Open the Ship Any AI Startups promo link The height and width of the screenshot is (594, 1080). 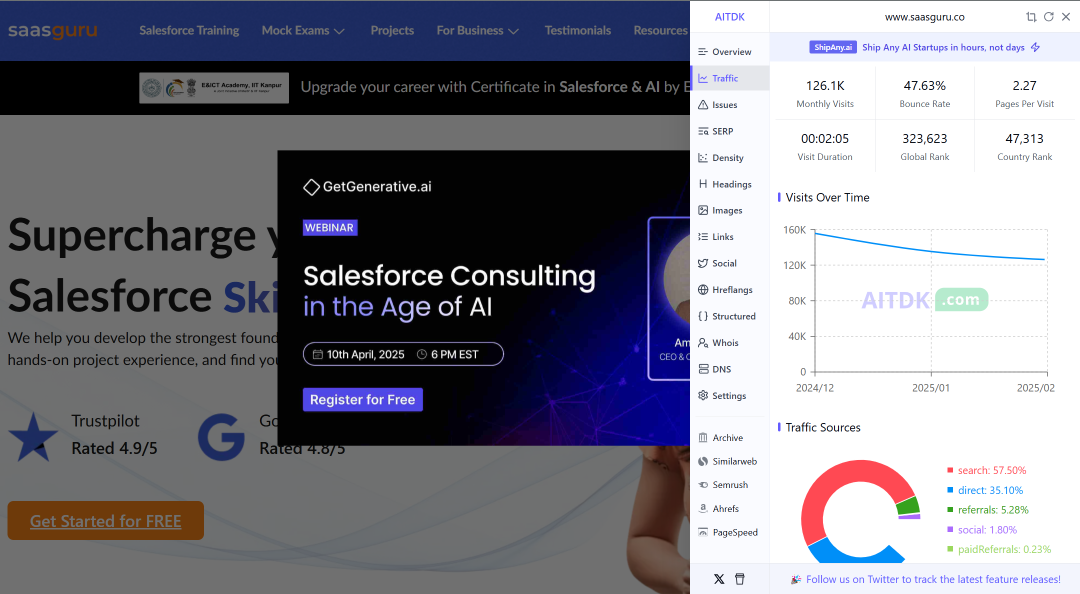click(943, 48)
